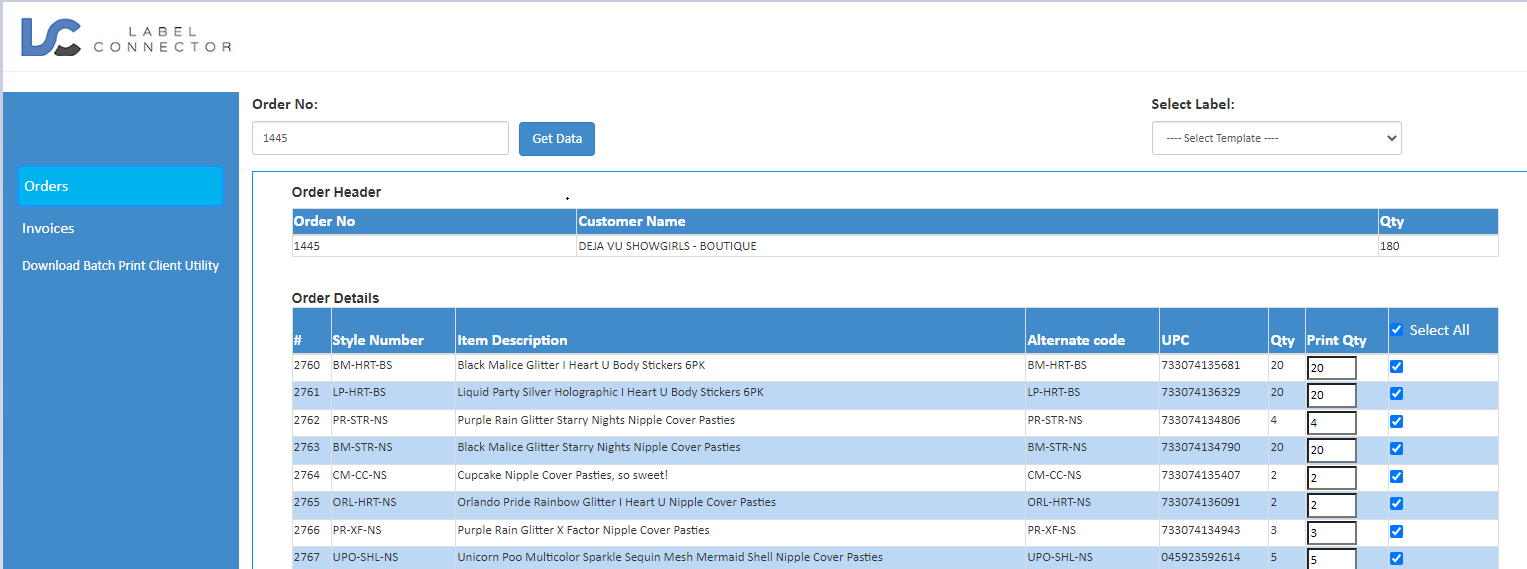Click the Black Malice Glitter I Heart U description
Screen dimensions: 1527x569
pos(581,366)
